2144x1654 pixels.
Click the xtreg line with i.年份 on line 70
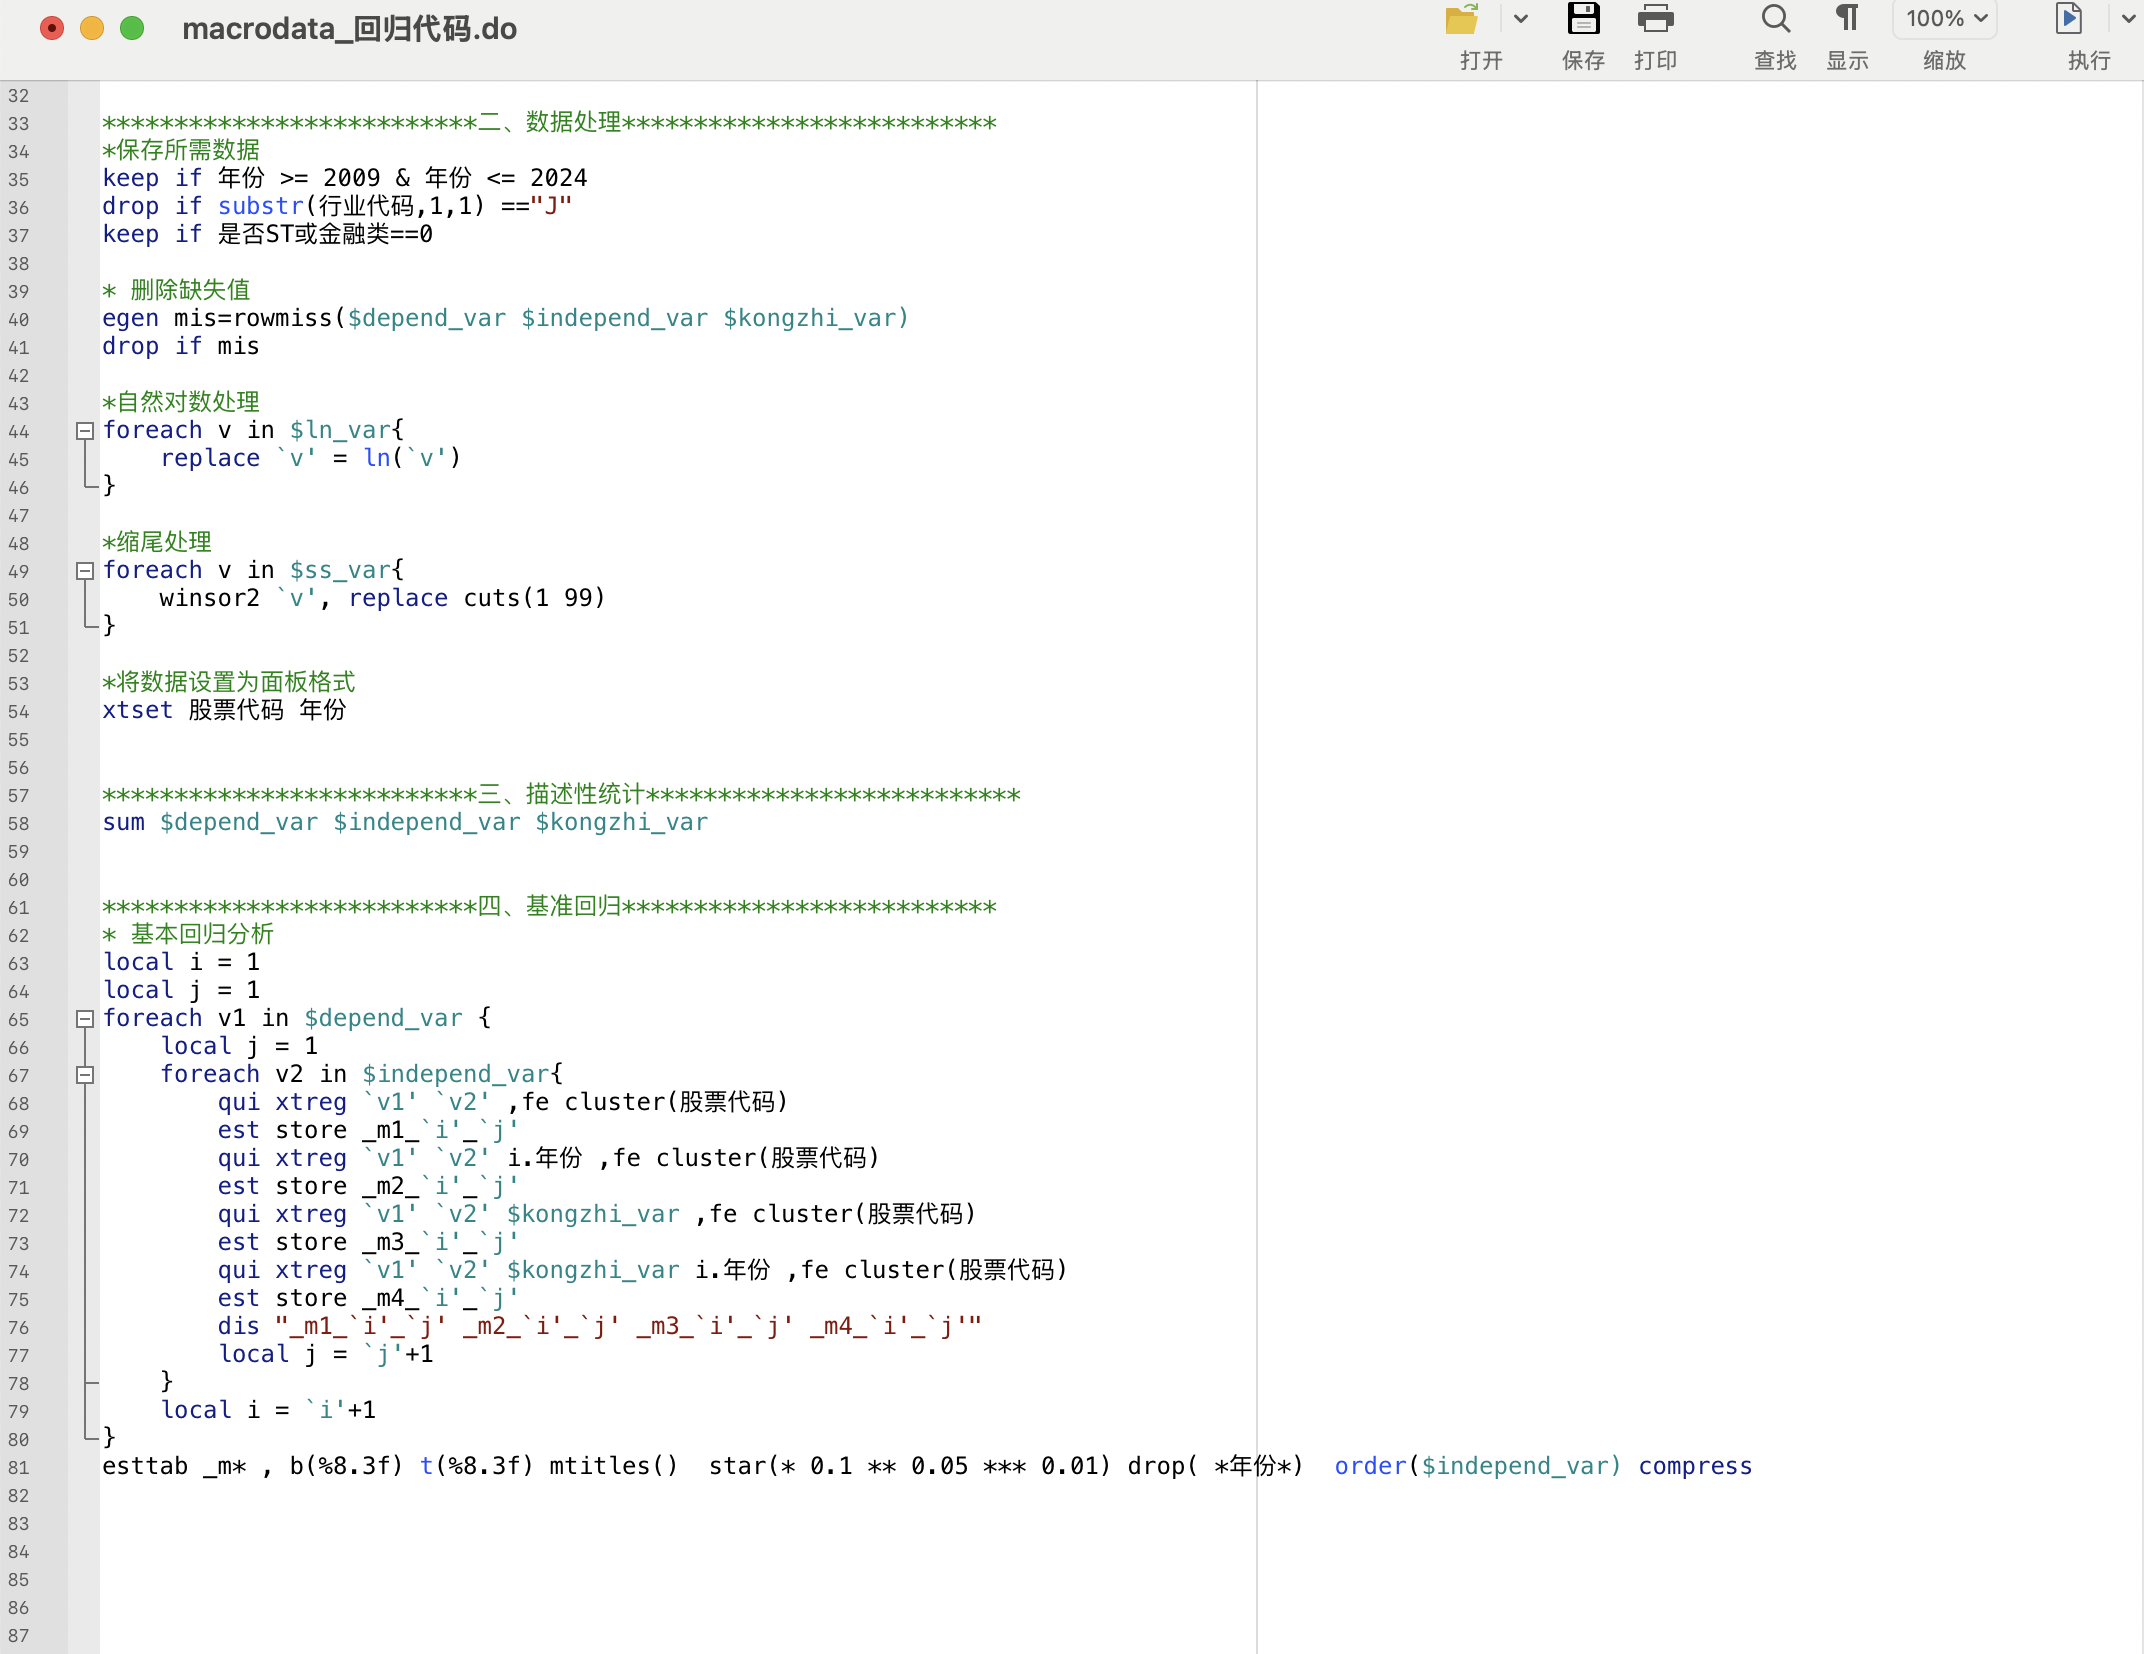(x=549, y=1159)
